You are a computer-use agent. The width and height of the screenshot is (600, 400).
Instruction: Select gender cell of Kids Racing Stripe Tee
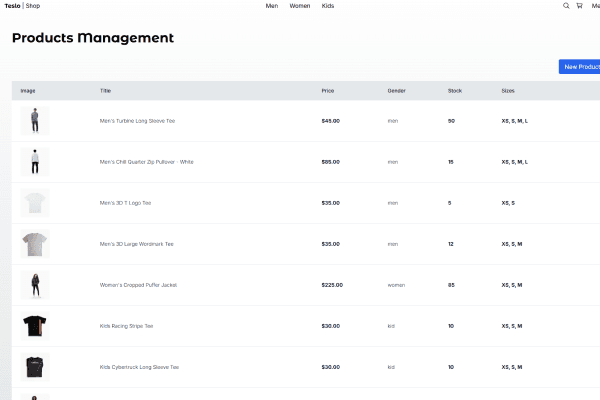coord(391,326)
